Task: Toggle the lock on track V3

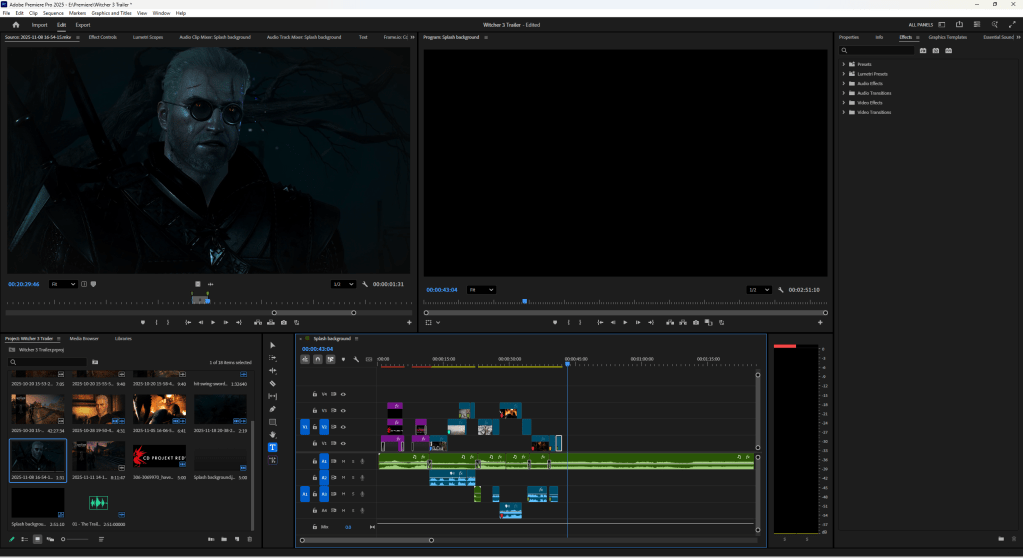Action: tap(315, 411)
